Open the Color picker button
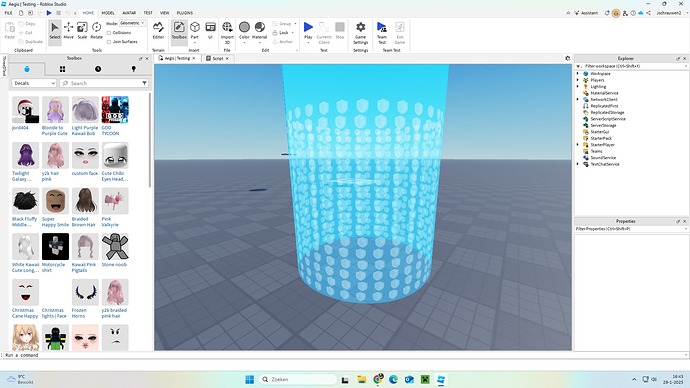 [244, 32]
